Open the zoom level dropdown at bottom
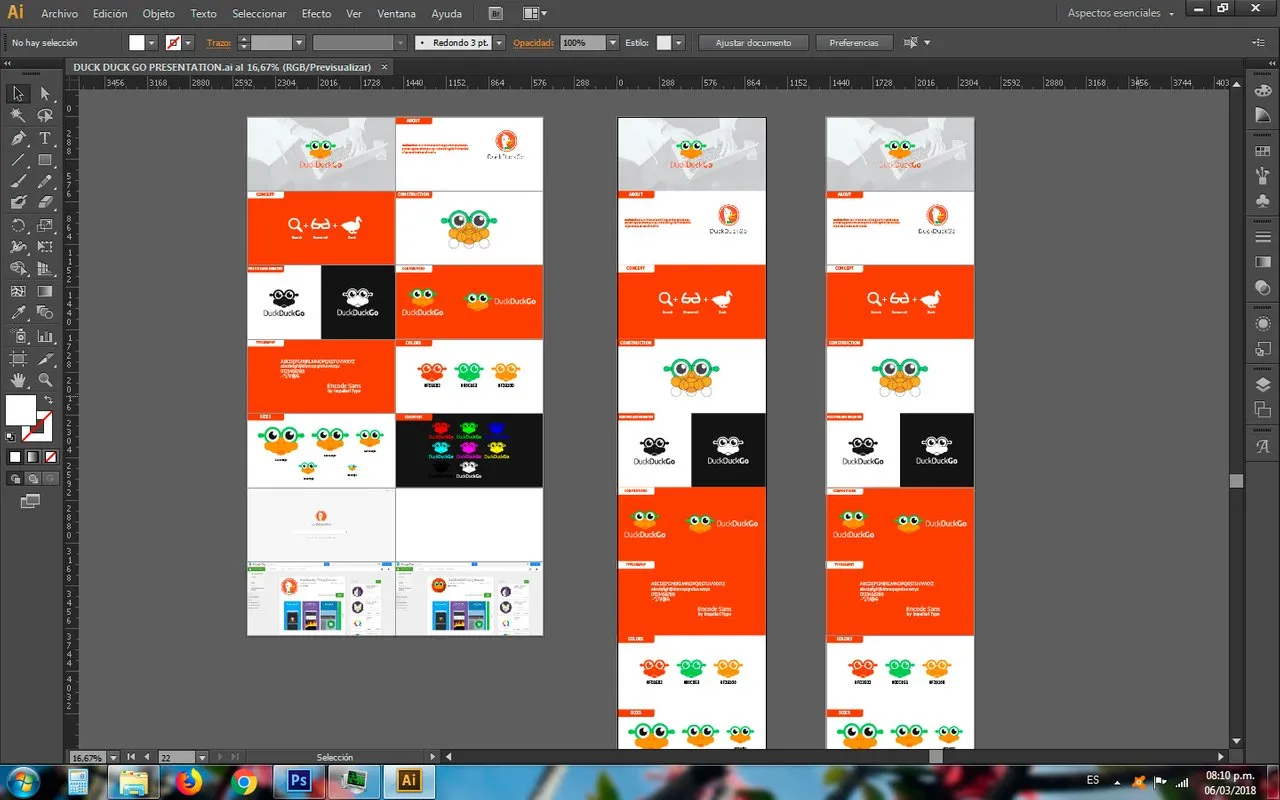Image resolution: width=1280 pixels, height=800 pixels. 114,758
